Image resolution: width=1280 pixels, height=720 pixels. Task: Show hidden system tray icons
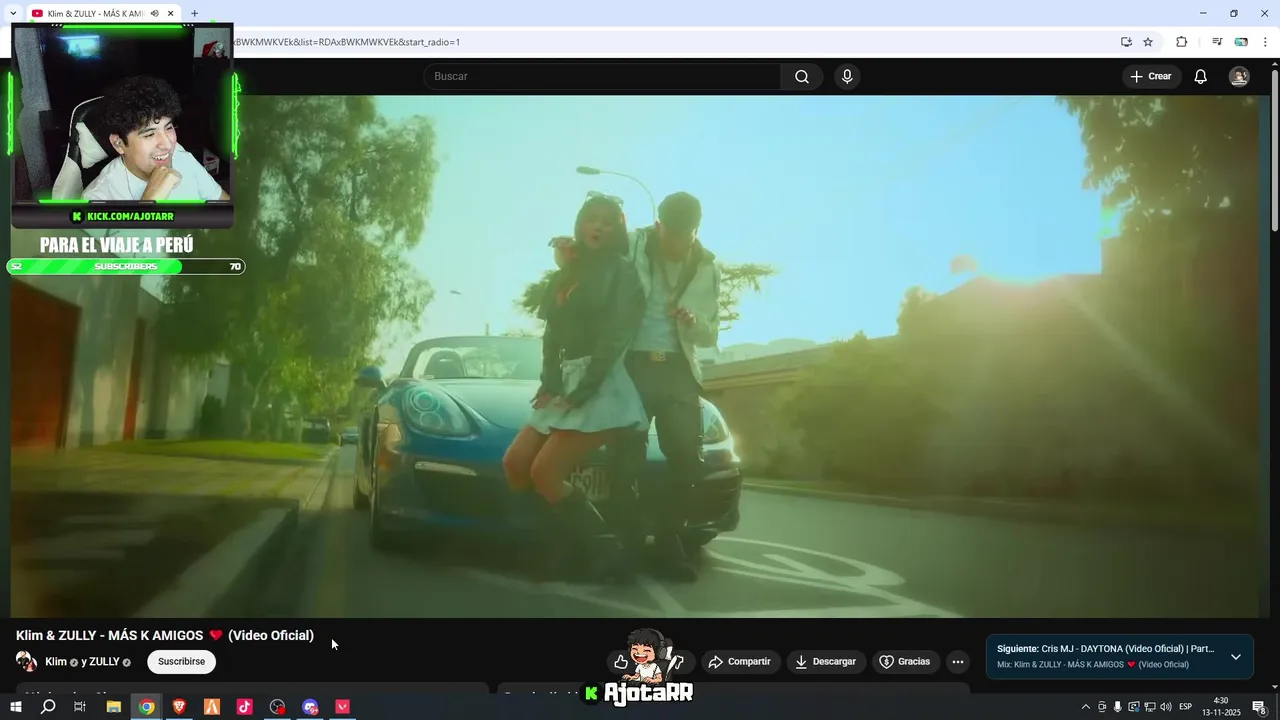pos(1086,707)
